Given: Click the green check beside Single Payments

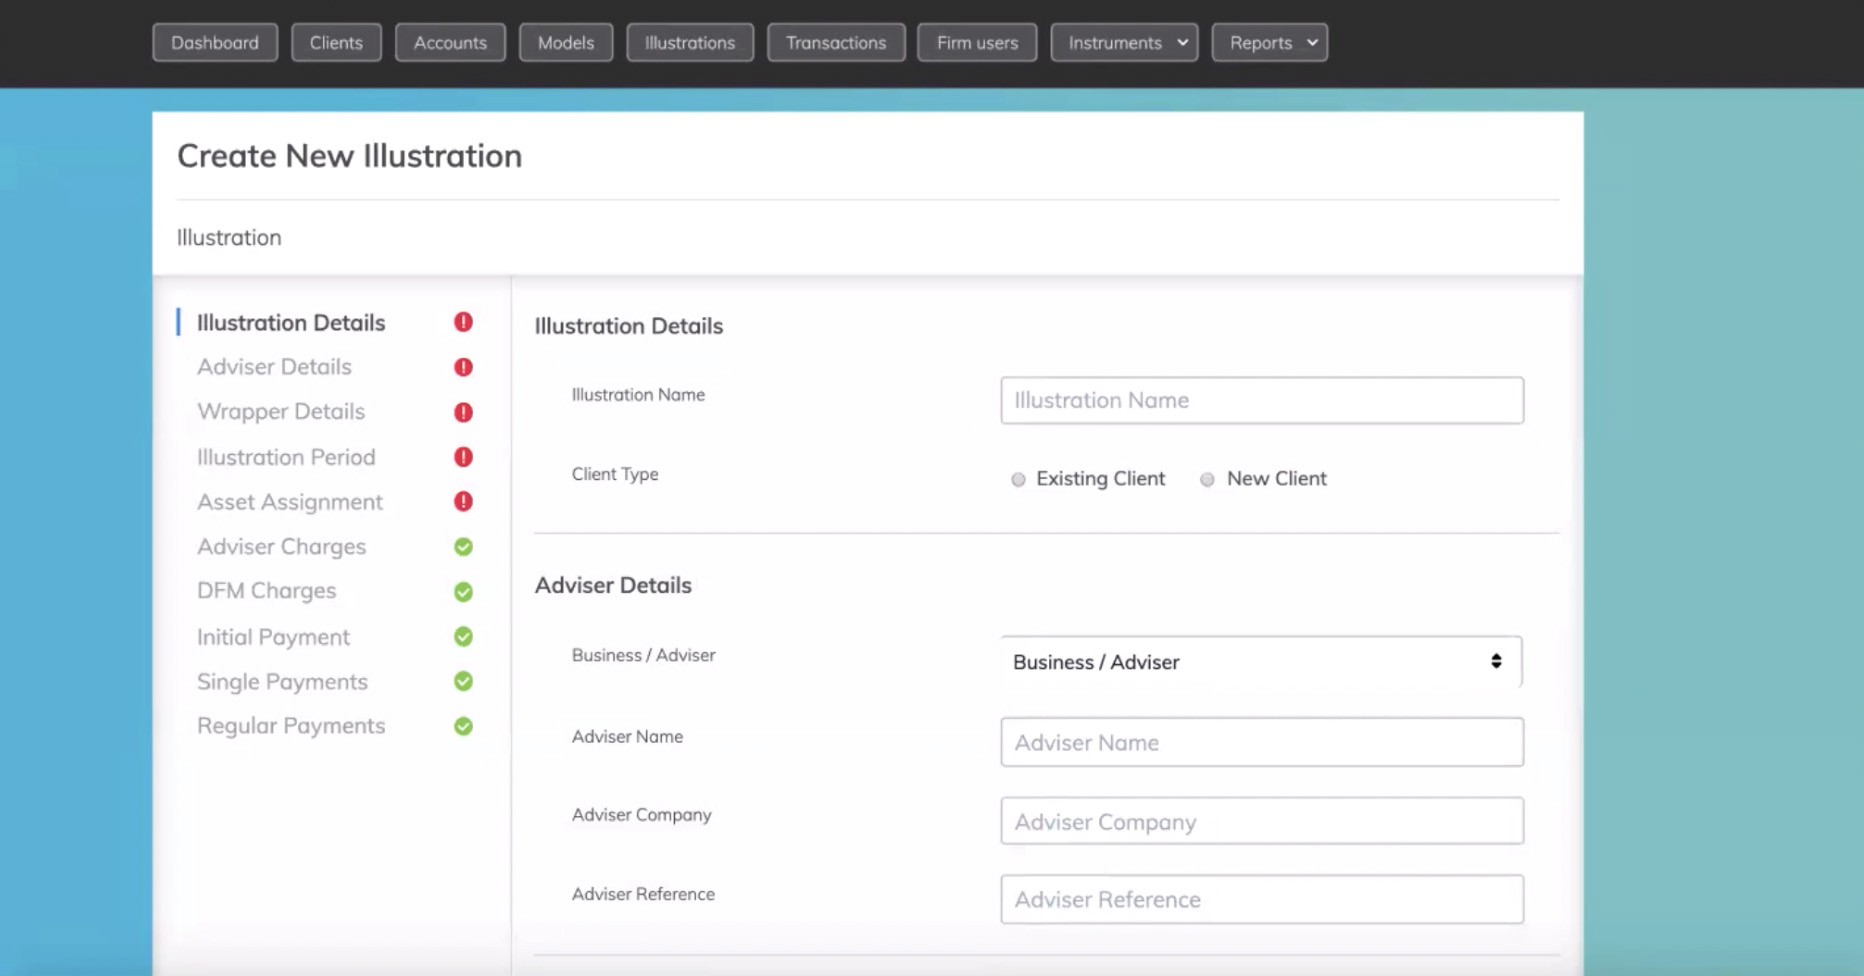Looking at the screenshot, I should [x=463, y=681].
